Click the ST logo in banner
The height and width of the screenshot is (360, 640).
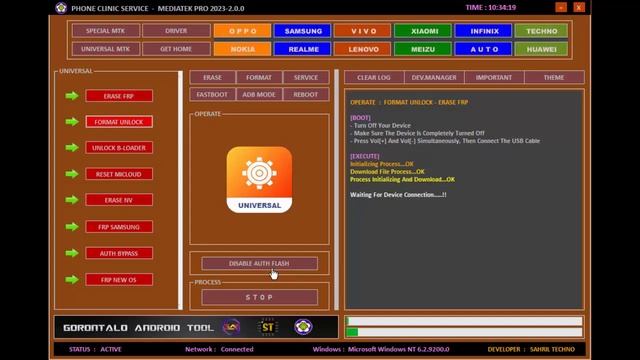[x=268, y=327]
